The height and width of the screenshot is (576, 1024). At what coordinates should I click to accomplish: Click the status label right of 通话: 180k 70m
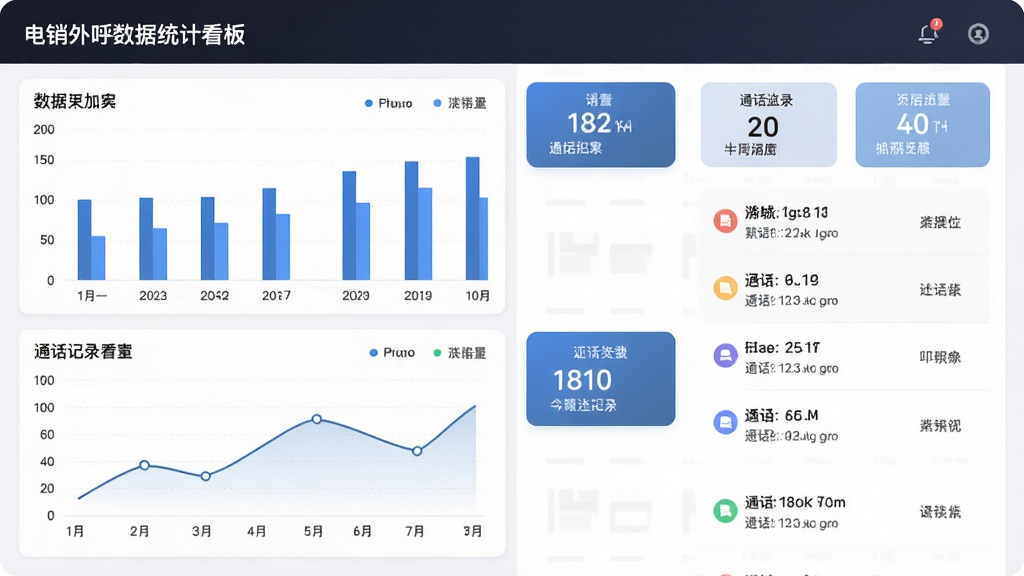(x=940, y=512)
